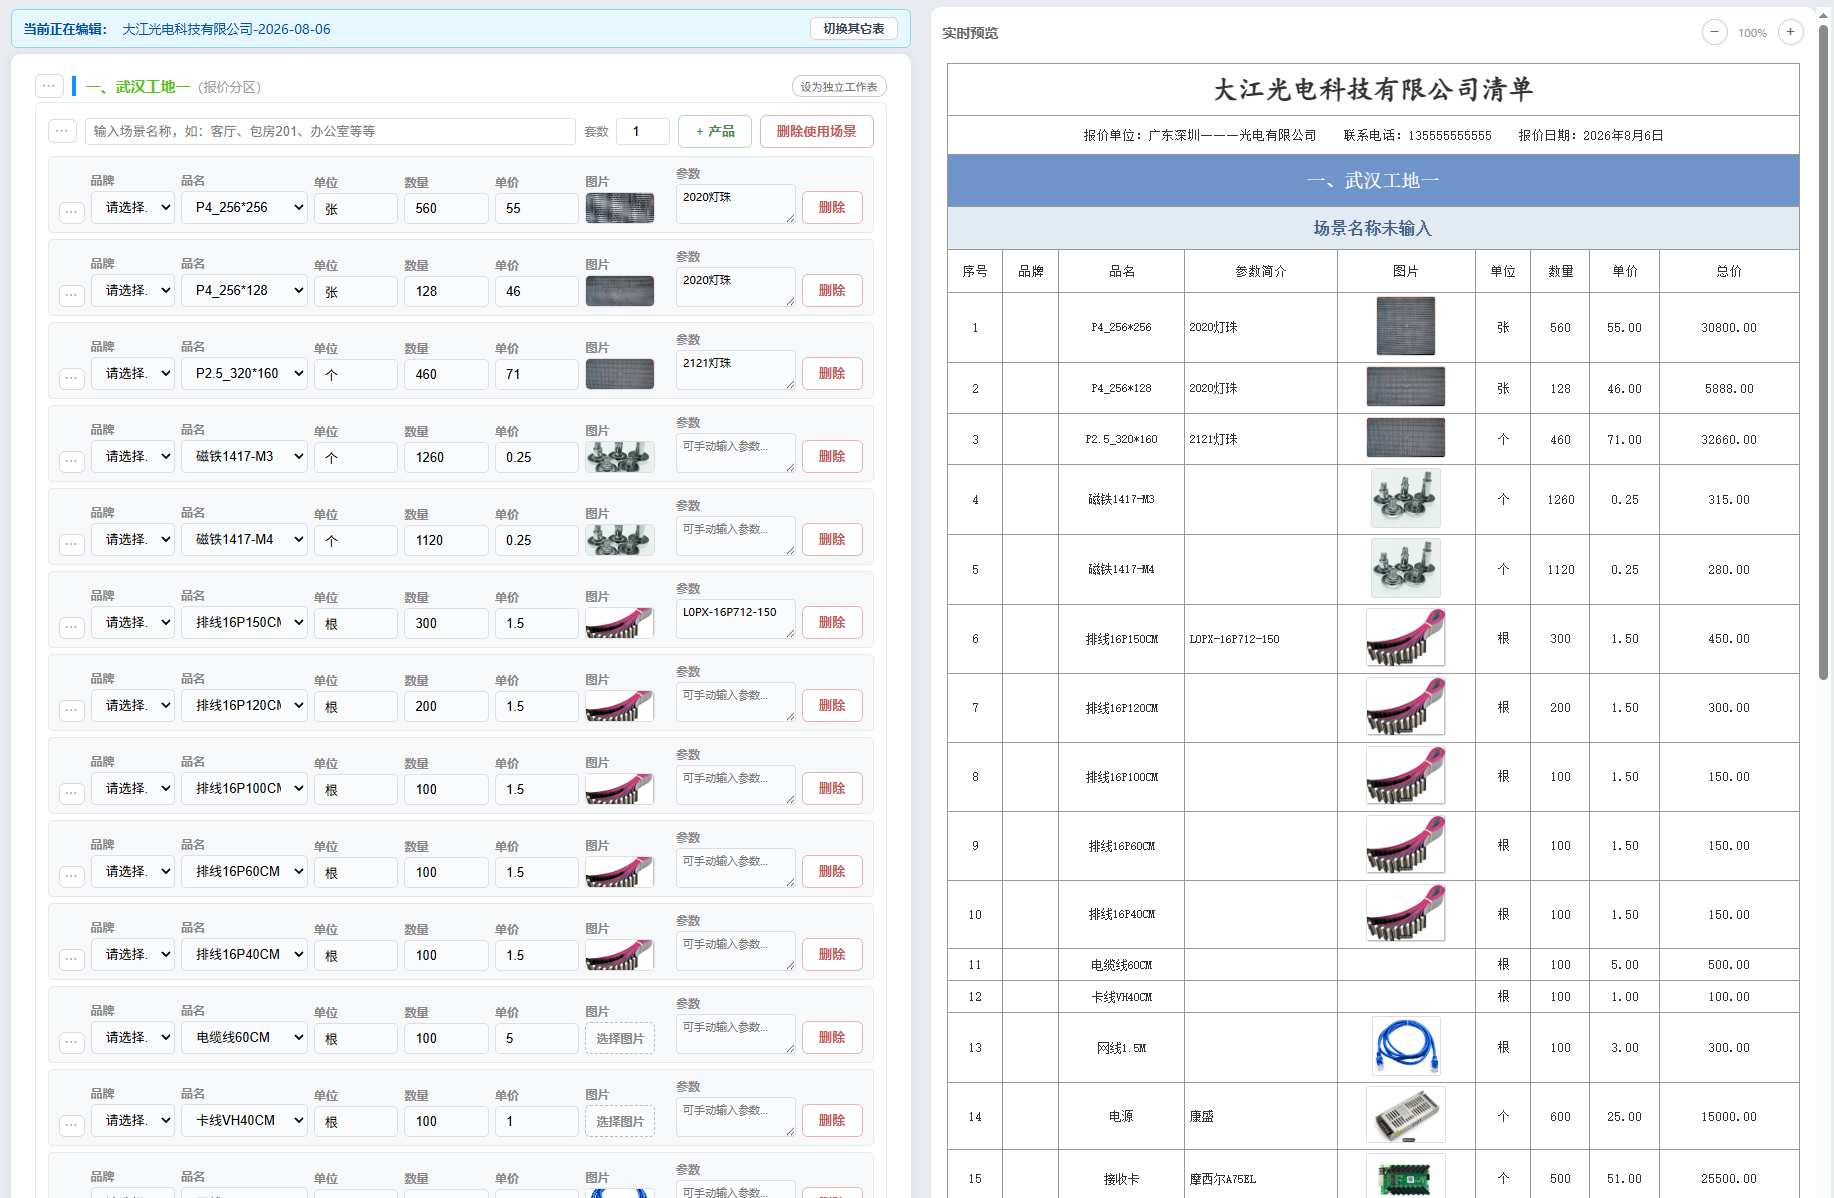Expand the 品名 dropdown showing 磁铁1417-M3
1834x1198 pixels.
point(244,456)
